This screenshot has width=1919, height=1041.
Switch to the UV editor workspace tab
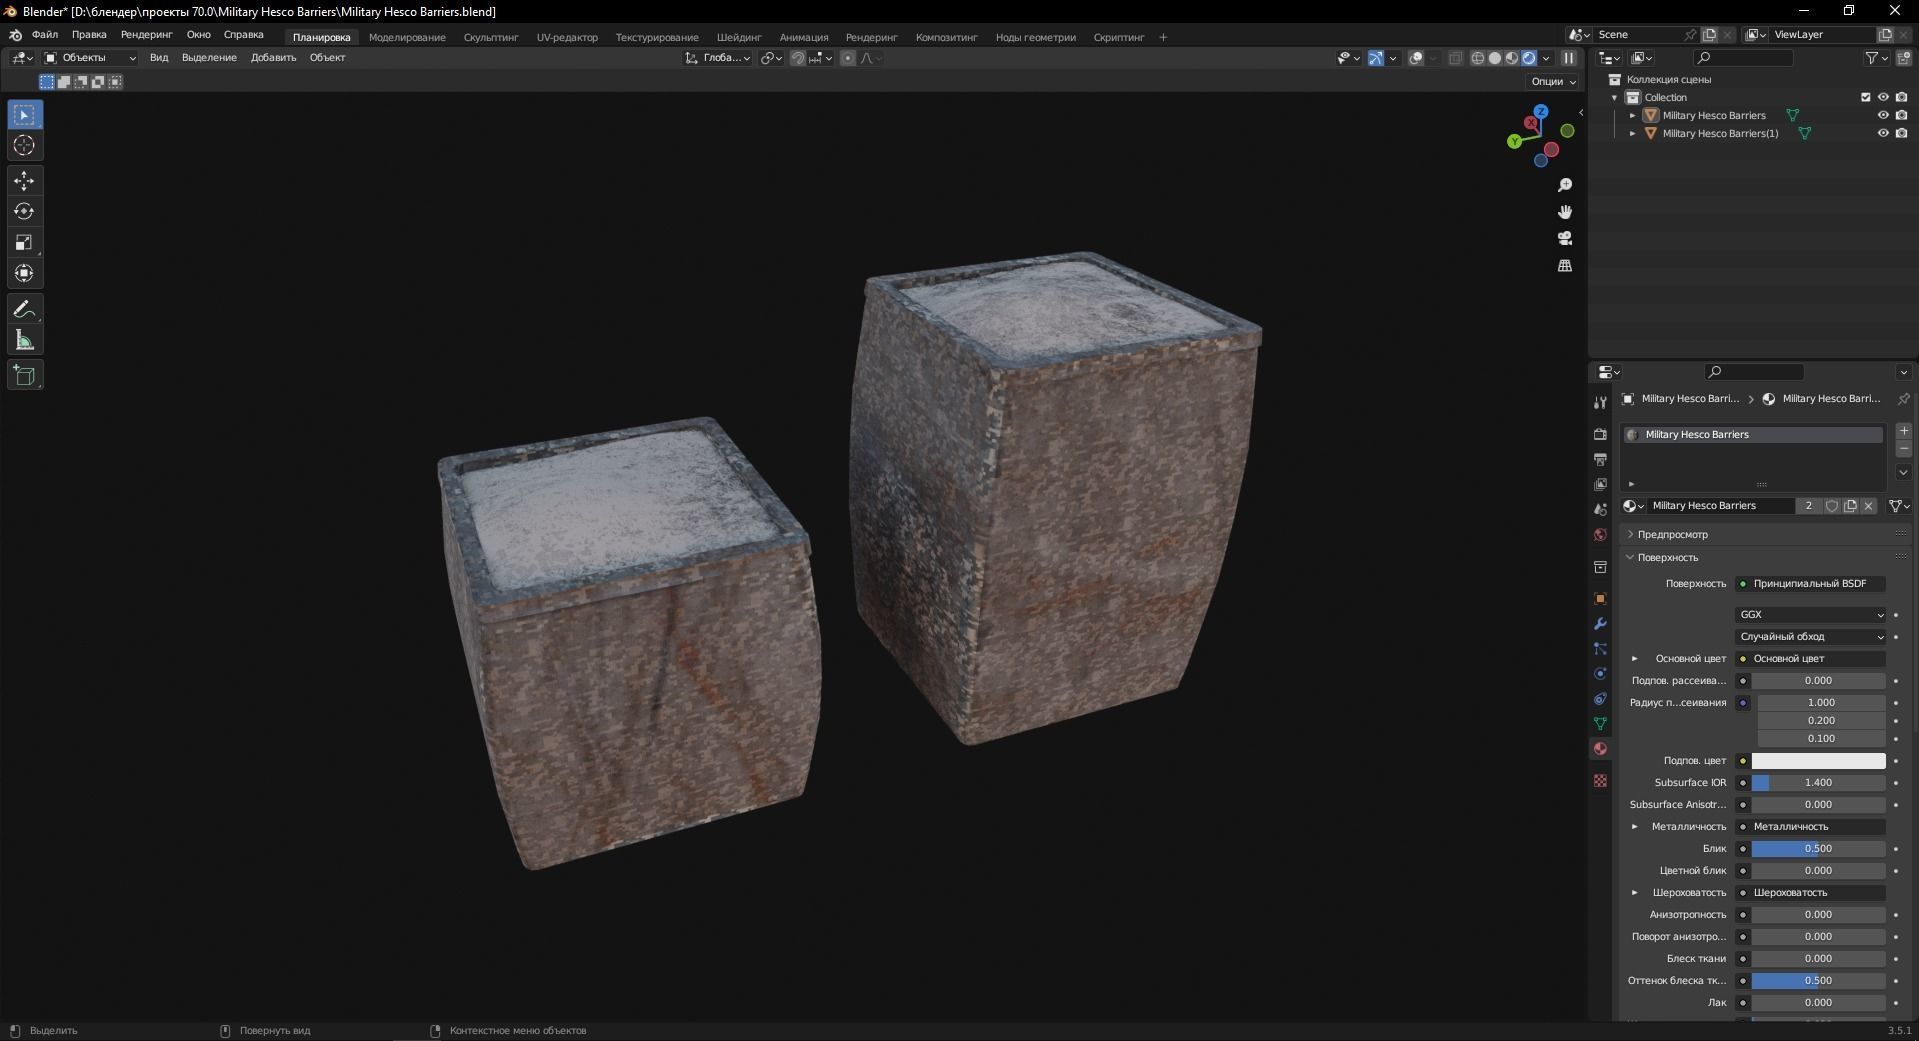pyautogui.click(x=567, y=37)
